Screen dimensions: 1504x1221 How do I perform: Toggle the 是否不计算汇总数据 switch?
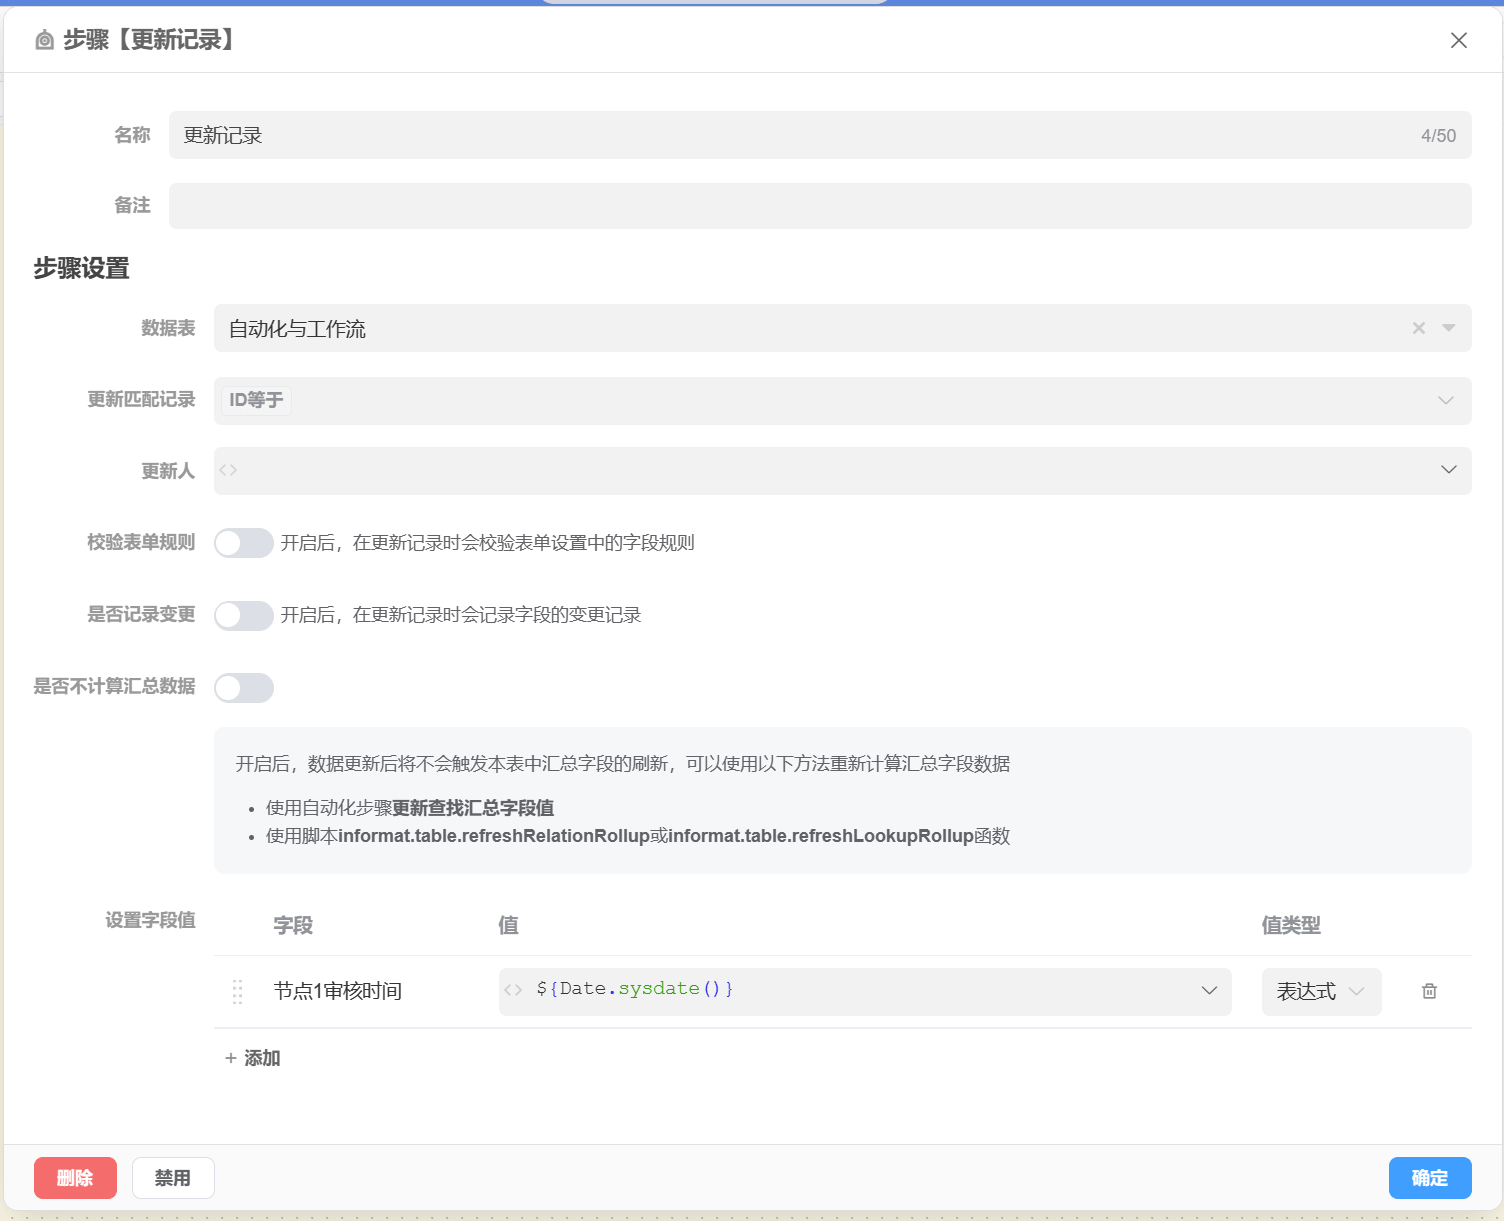243,688
